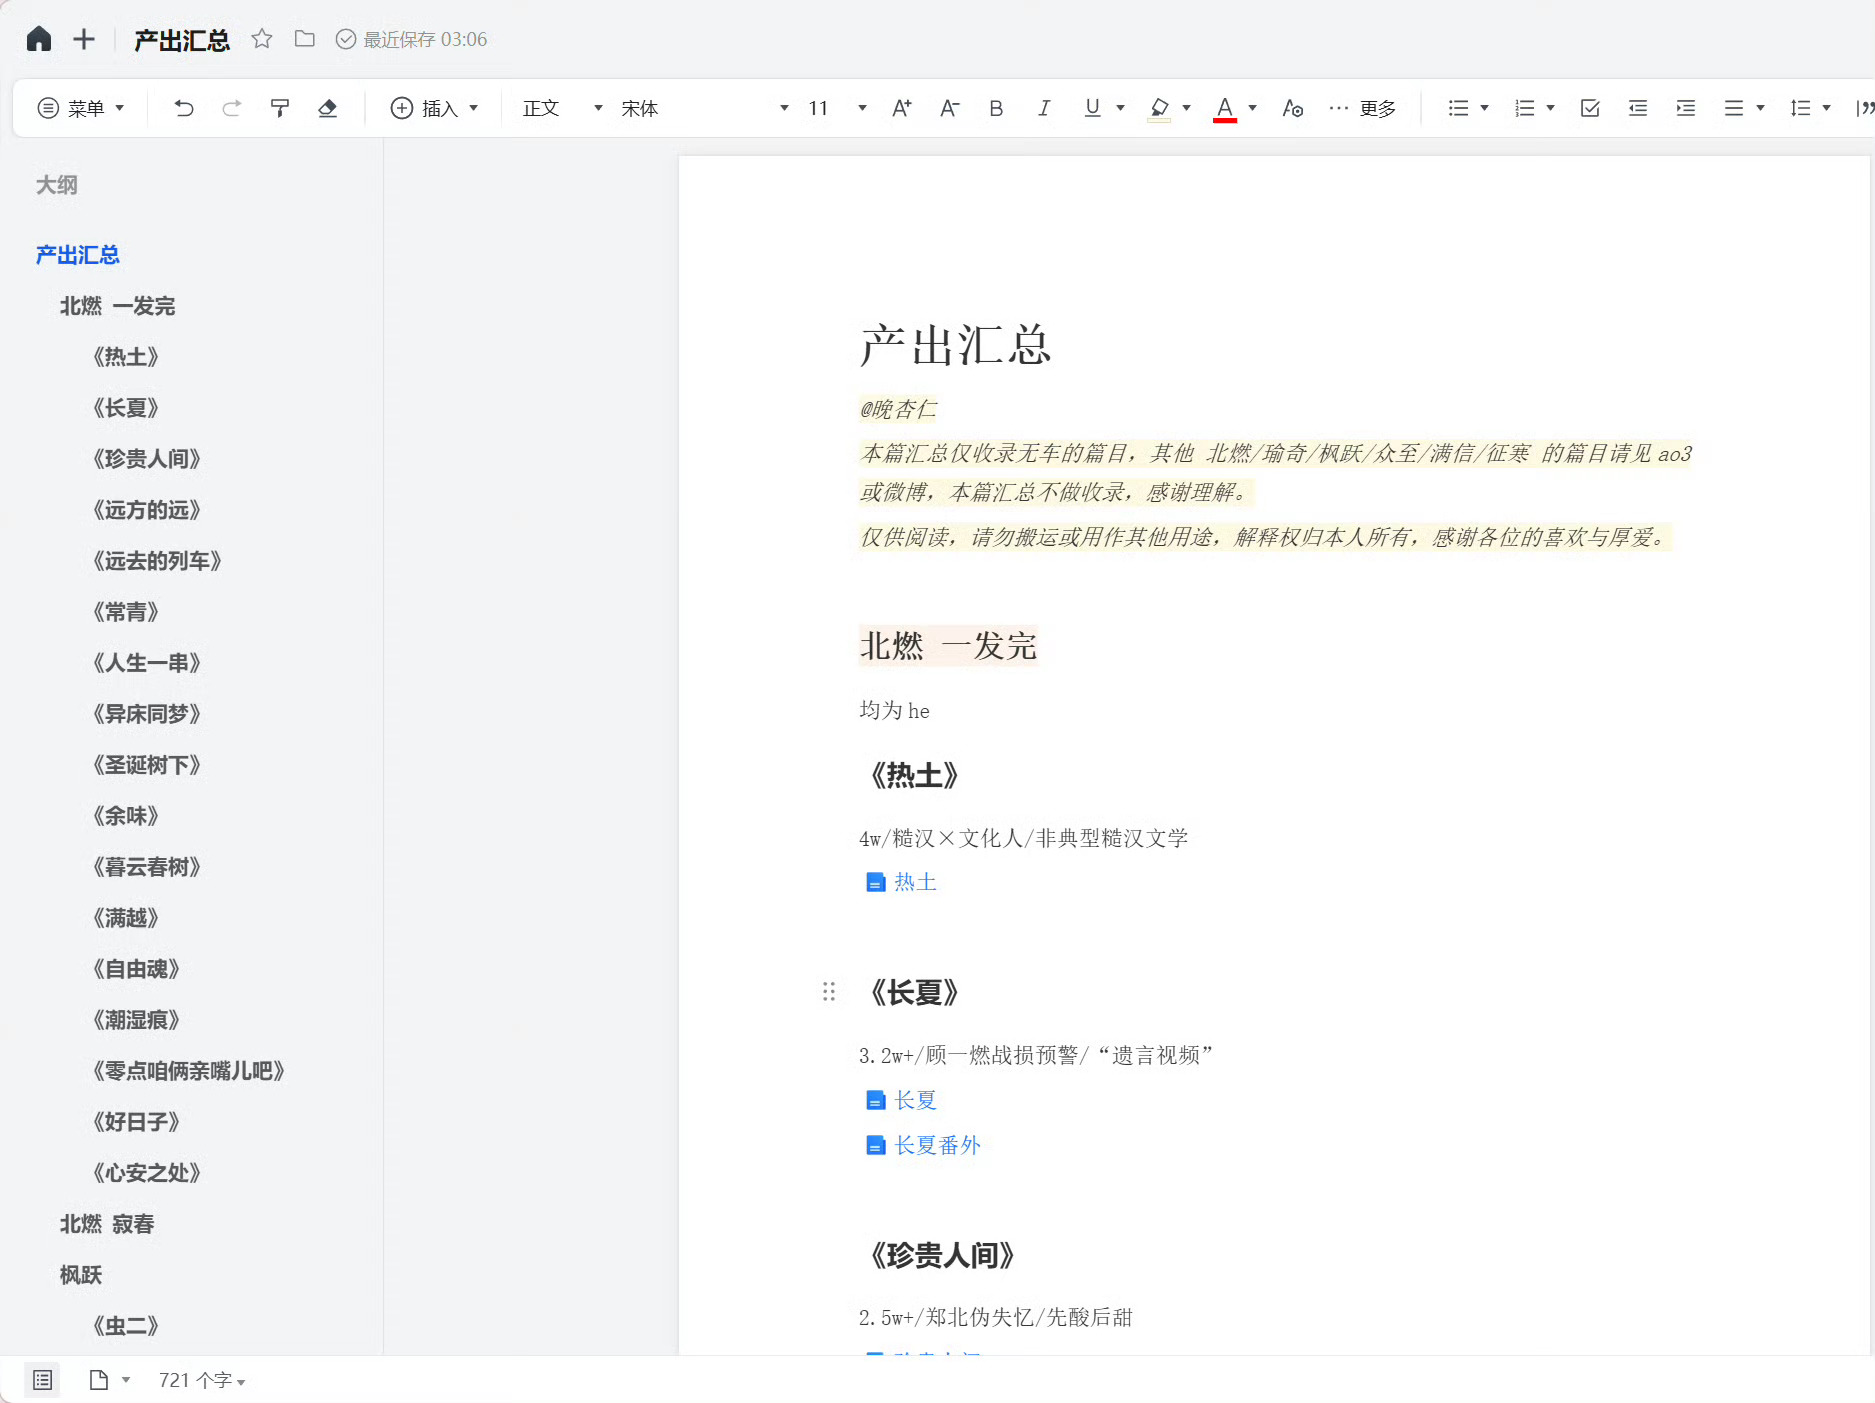Decrease font size
The width and height of the screenshot is (1875, 1403).
949,108
